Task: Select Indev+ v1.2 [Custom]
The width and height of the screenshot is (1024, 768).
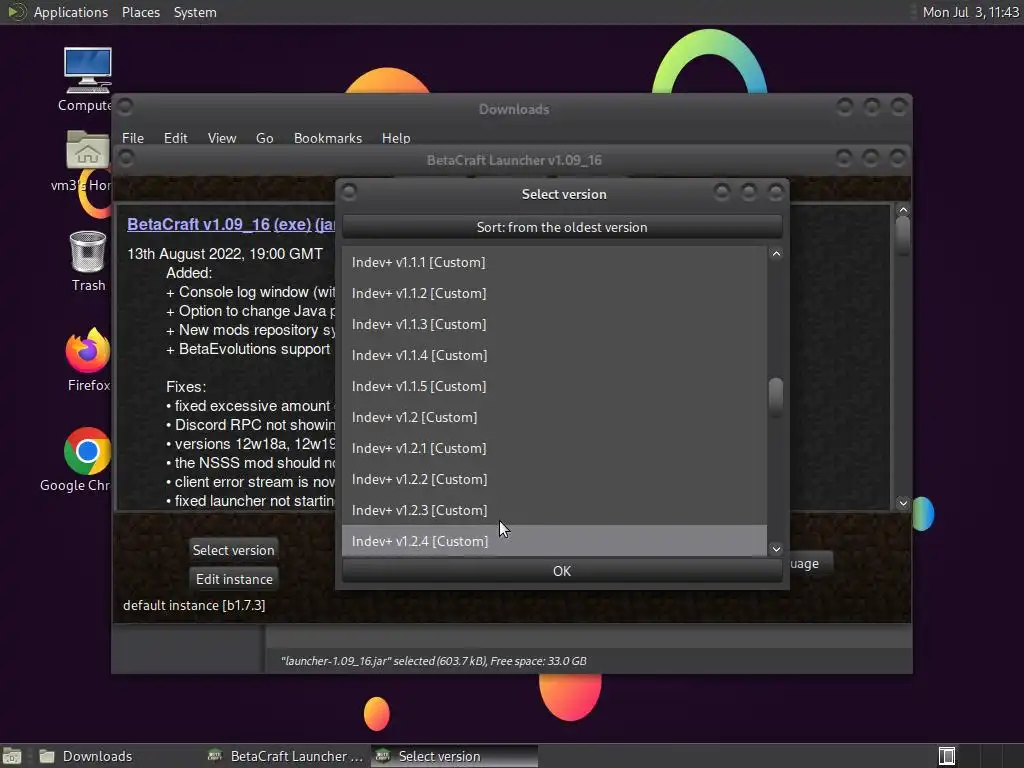Action: point(554,417)
